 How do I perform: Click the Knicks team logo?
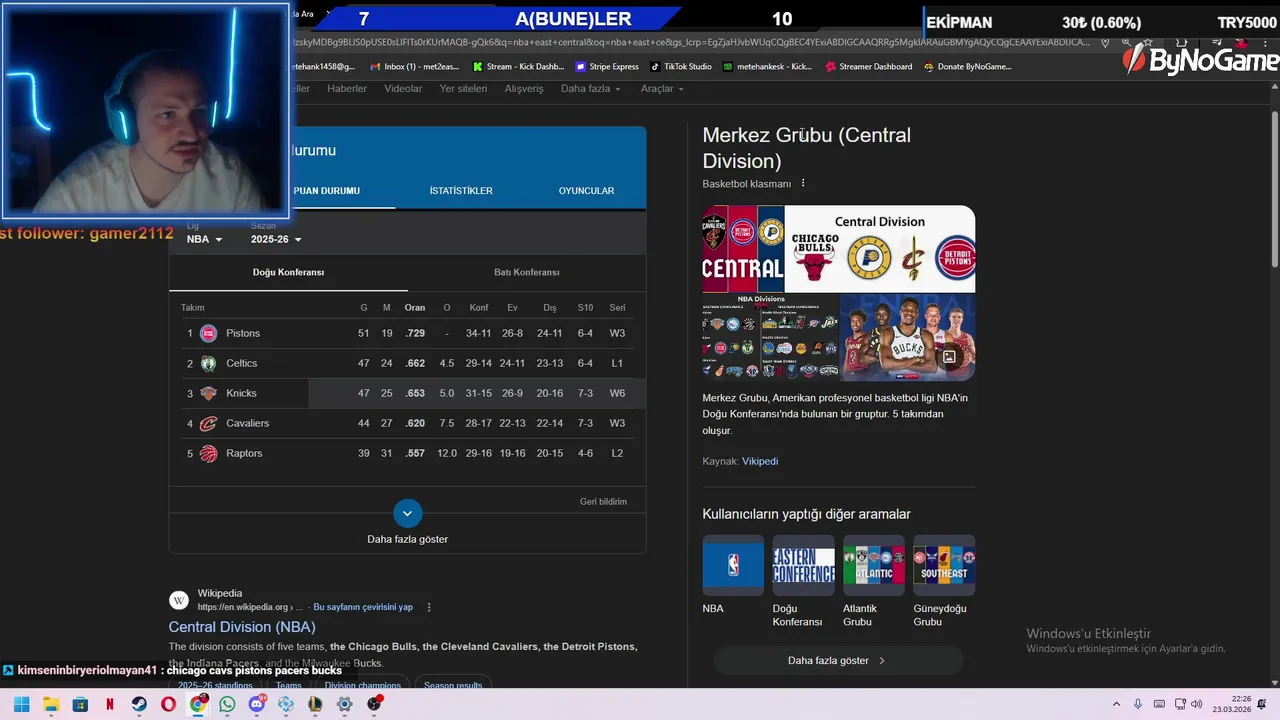pos(208,393)
